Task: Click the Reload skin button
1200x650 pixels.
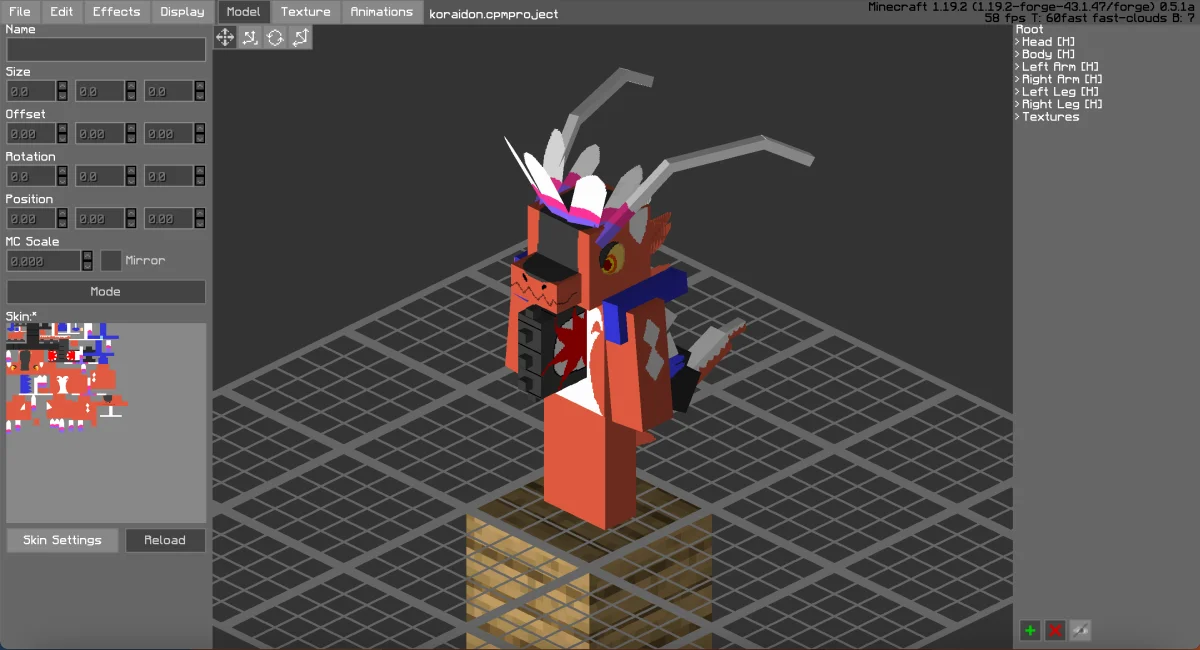Action: (165, 540)
